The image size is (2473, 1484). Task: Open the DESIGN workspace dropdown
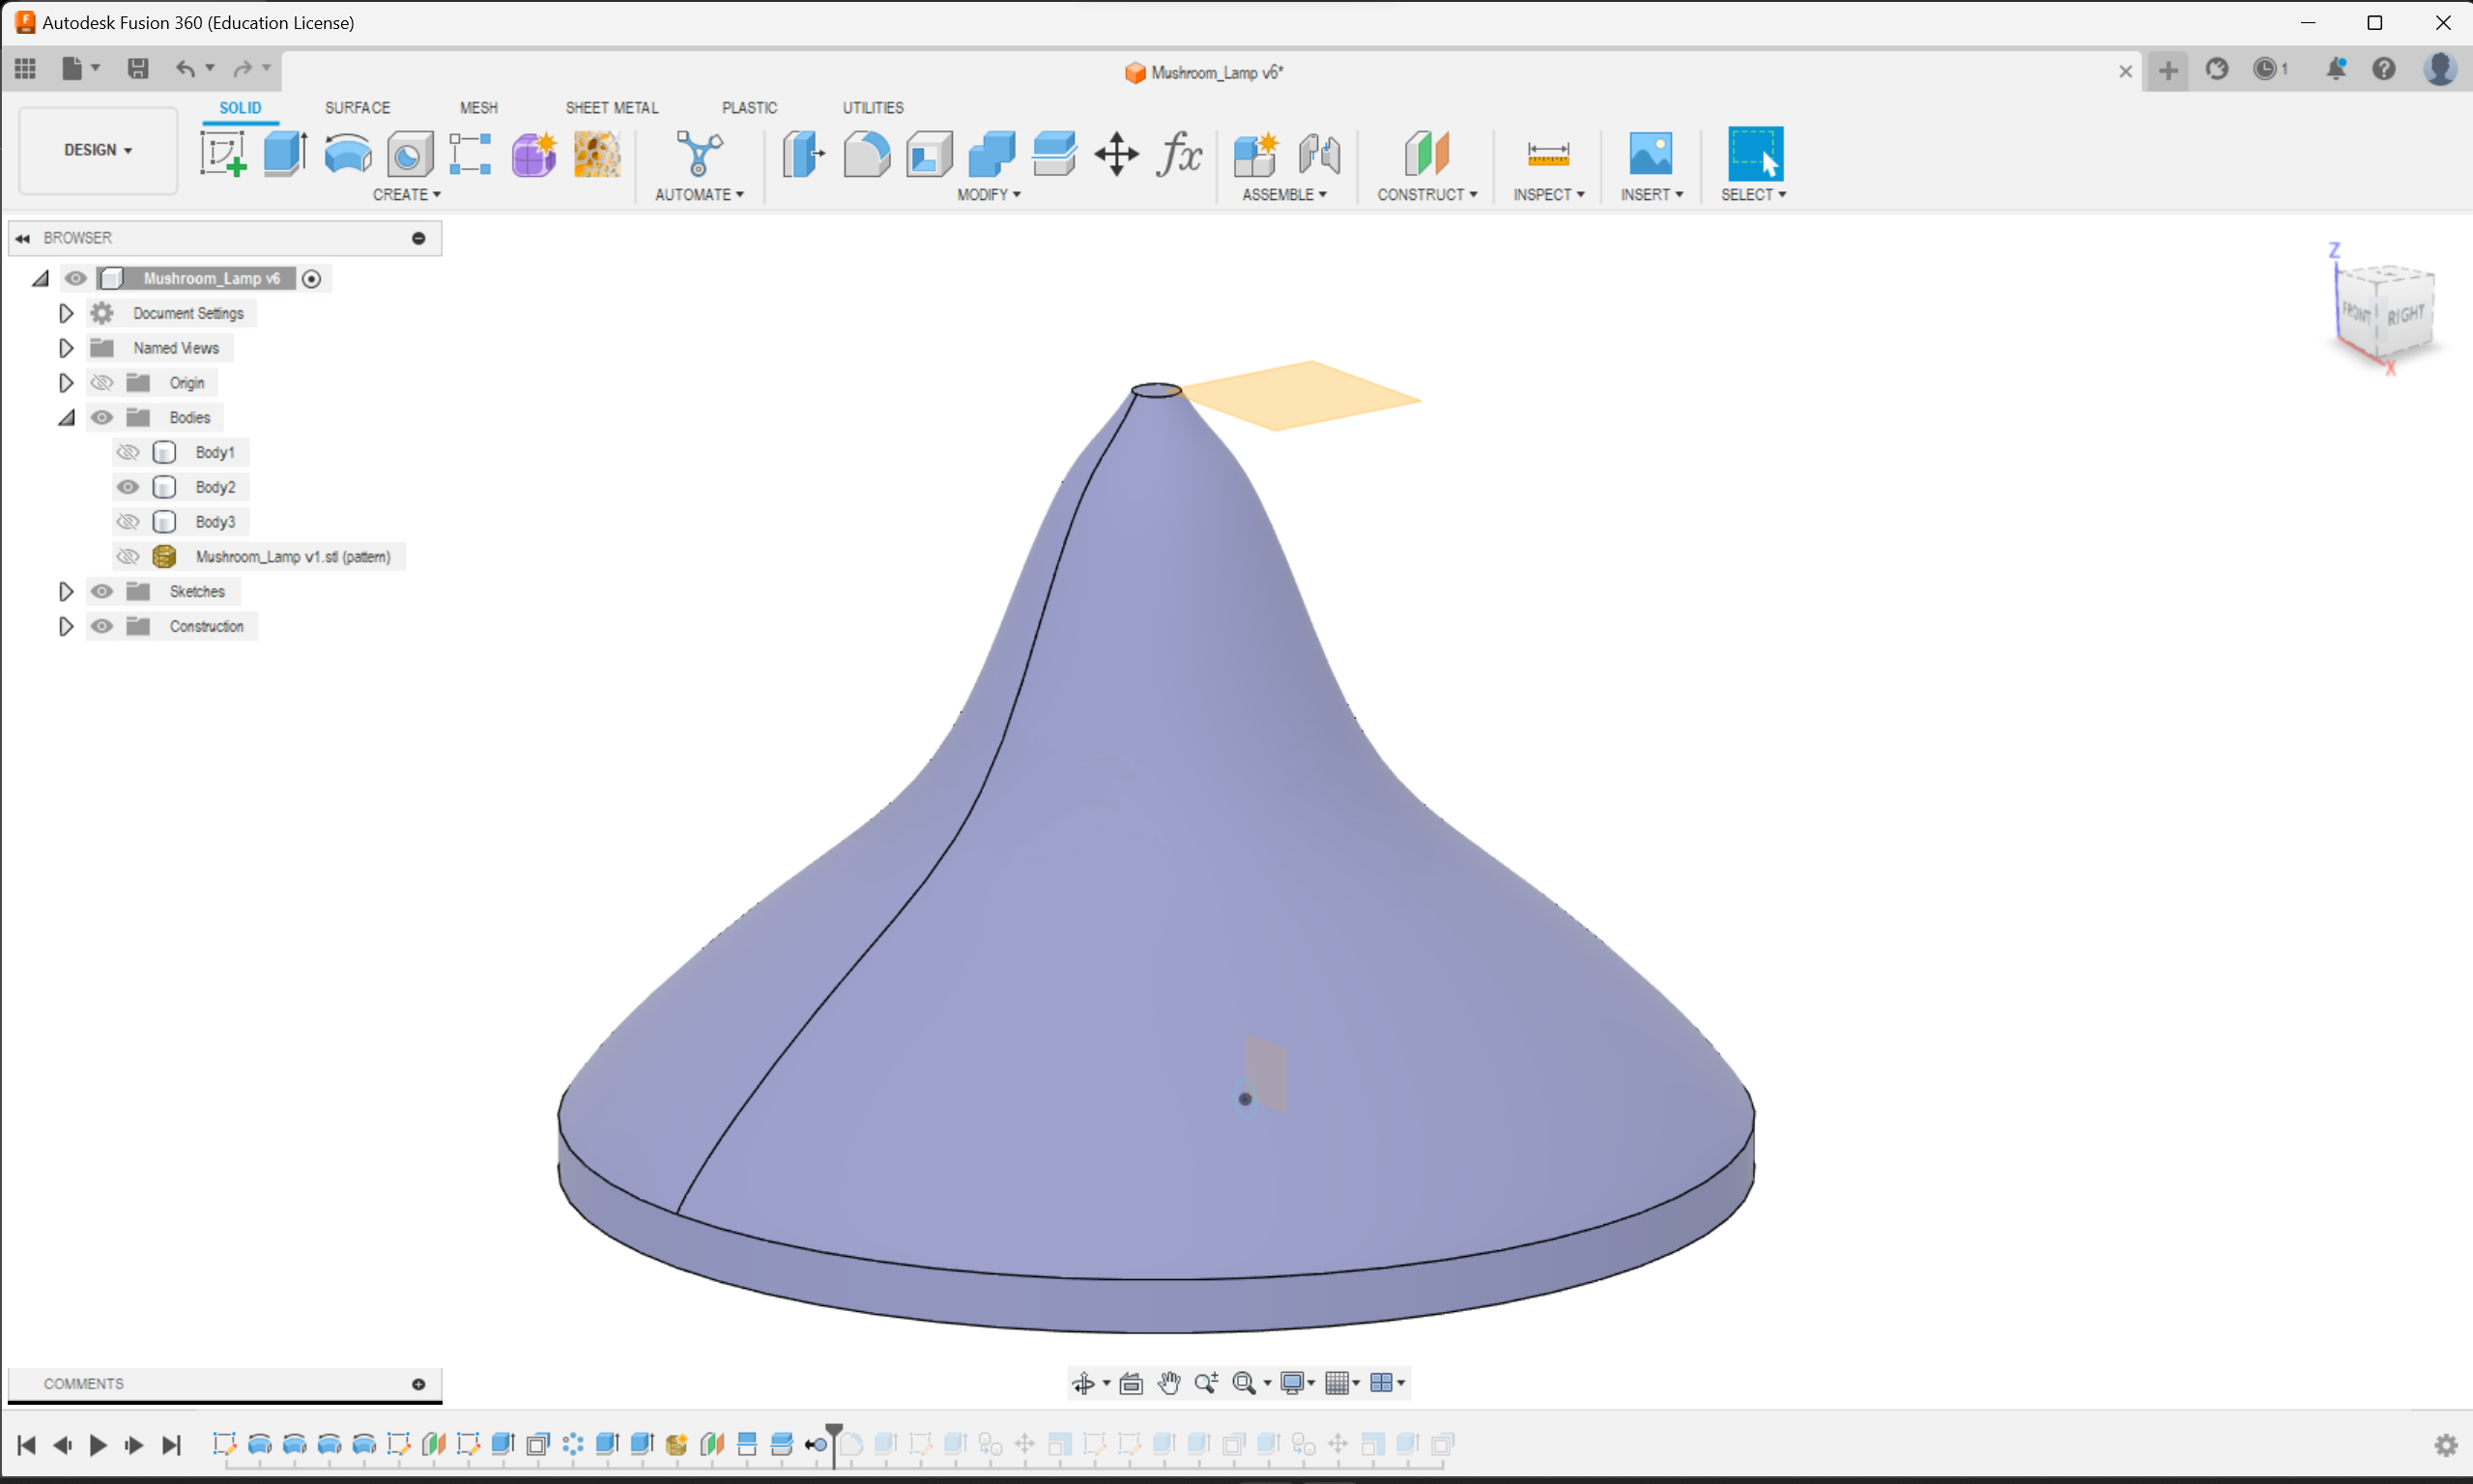click(98, 150)
